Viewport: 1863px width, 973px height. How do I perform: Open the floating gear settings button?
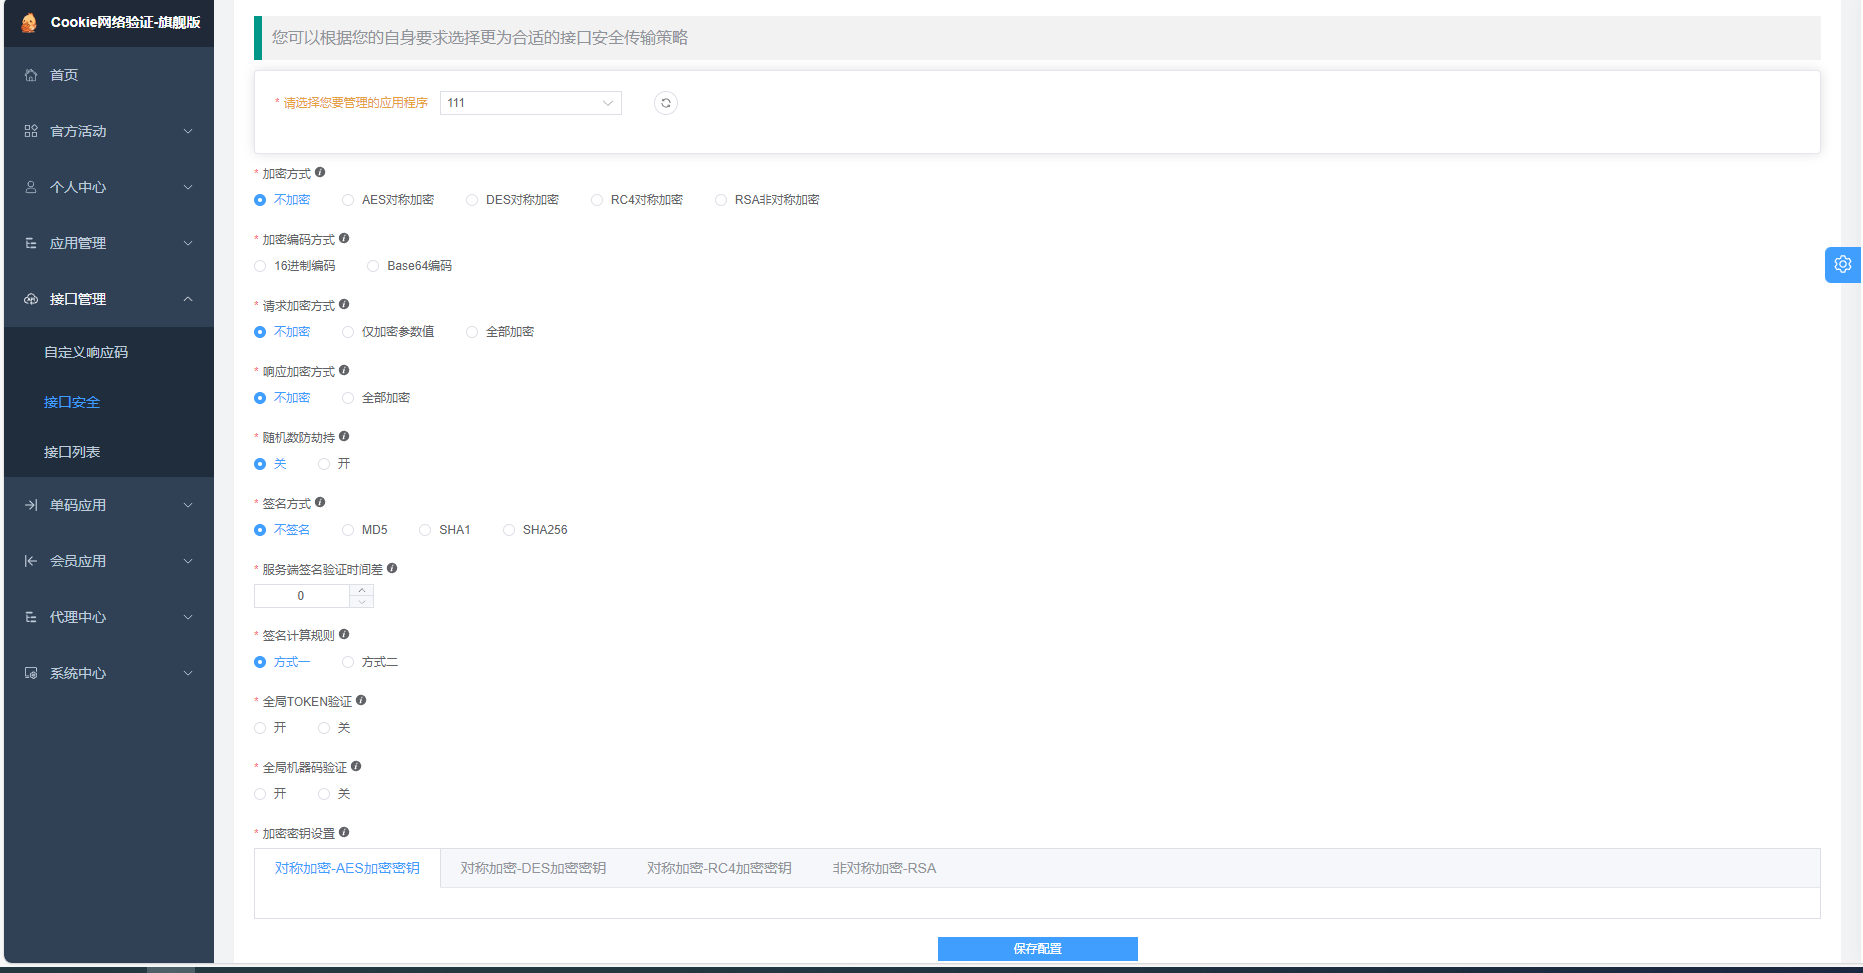(1843, 264)
